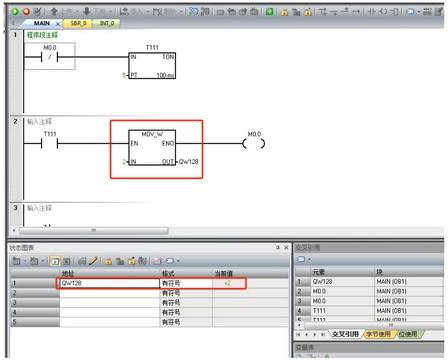Image resolution: width=448 pixels, height=362 pixels.
Task: Switch to the 字节使用 tab
Action: pyautogui.click(x=378, y=334)
